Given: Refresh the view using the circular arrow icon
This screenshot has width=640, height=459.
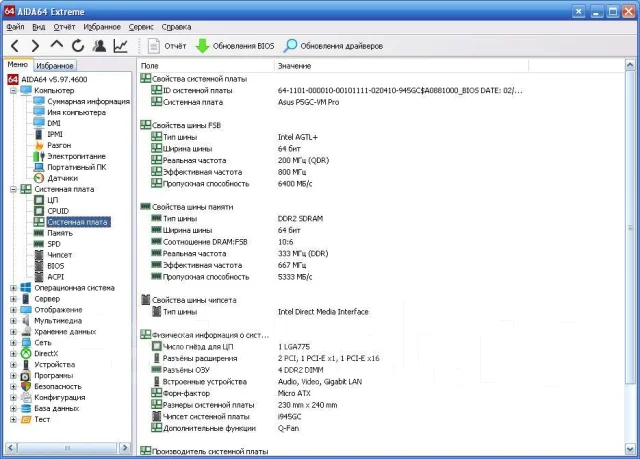Looking at the screenshot, I should click(x=78, y=46).
